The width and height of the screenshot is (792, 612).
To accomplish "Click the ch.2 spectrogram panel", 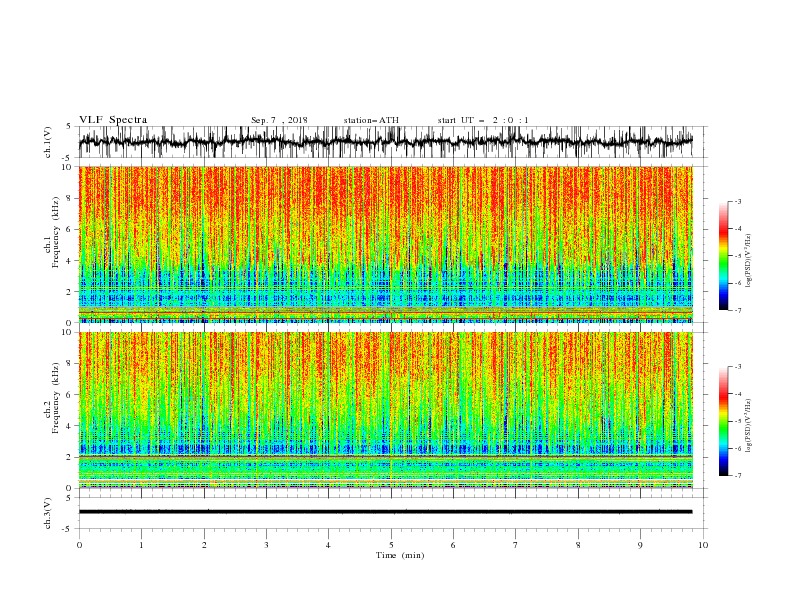I will click(385, 410).
